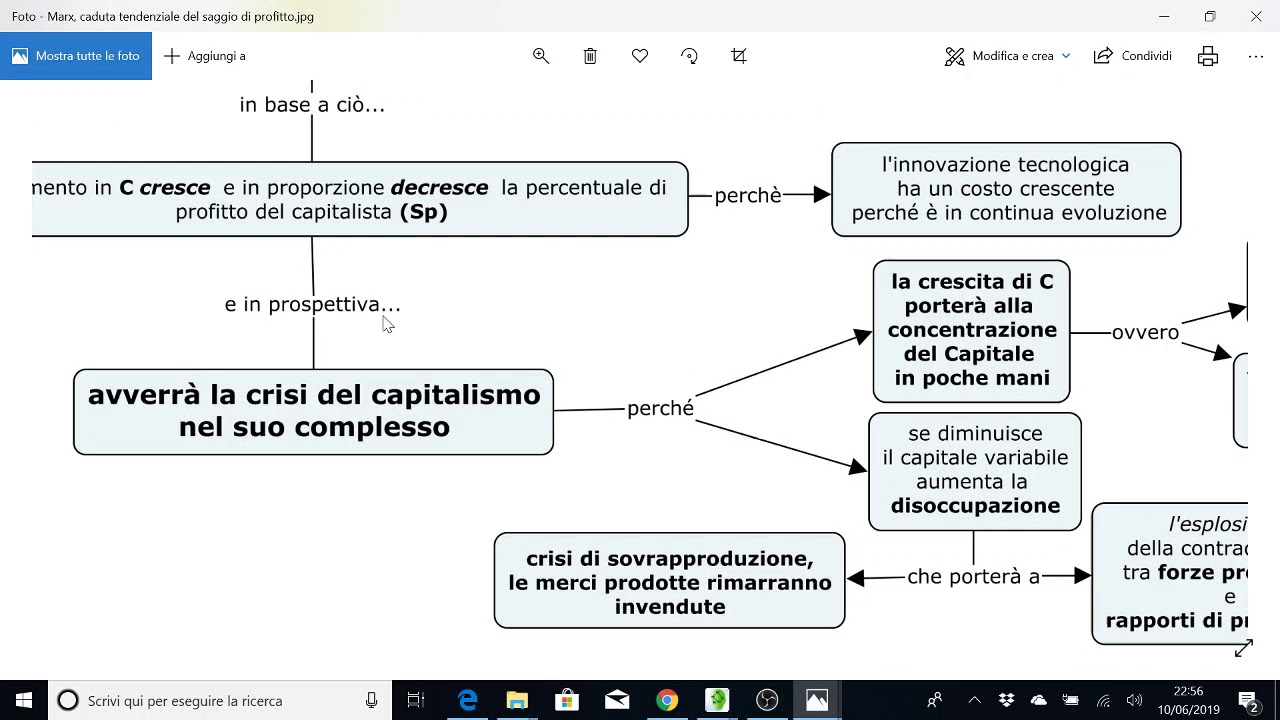This screenshot has width=1280, height=720.
Task: Click the 'profitto del capitalista (Sp)' box
Action: [x=360, y=199]
